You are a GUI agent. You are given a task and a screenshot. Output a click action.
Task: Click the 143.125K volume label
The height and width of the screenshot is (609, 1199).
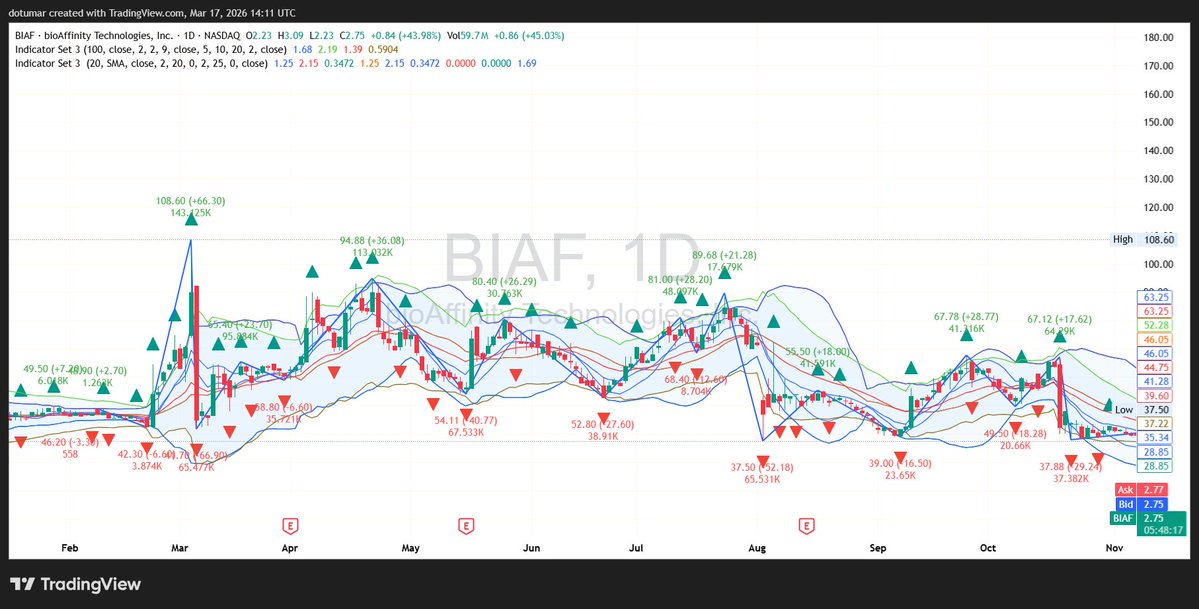click(191, 213)
